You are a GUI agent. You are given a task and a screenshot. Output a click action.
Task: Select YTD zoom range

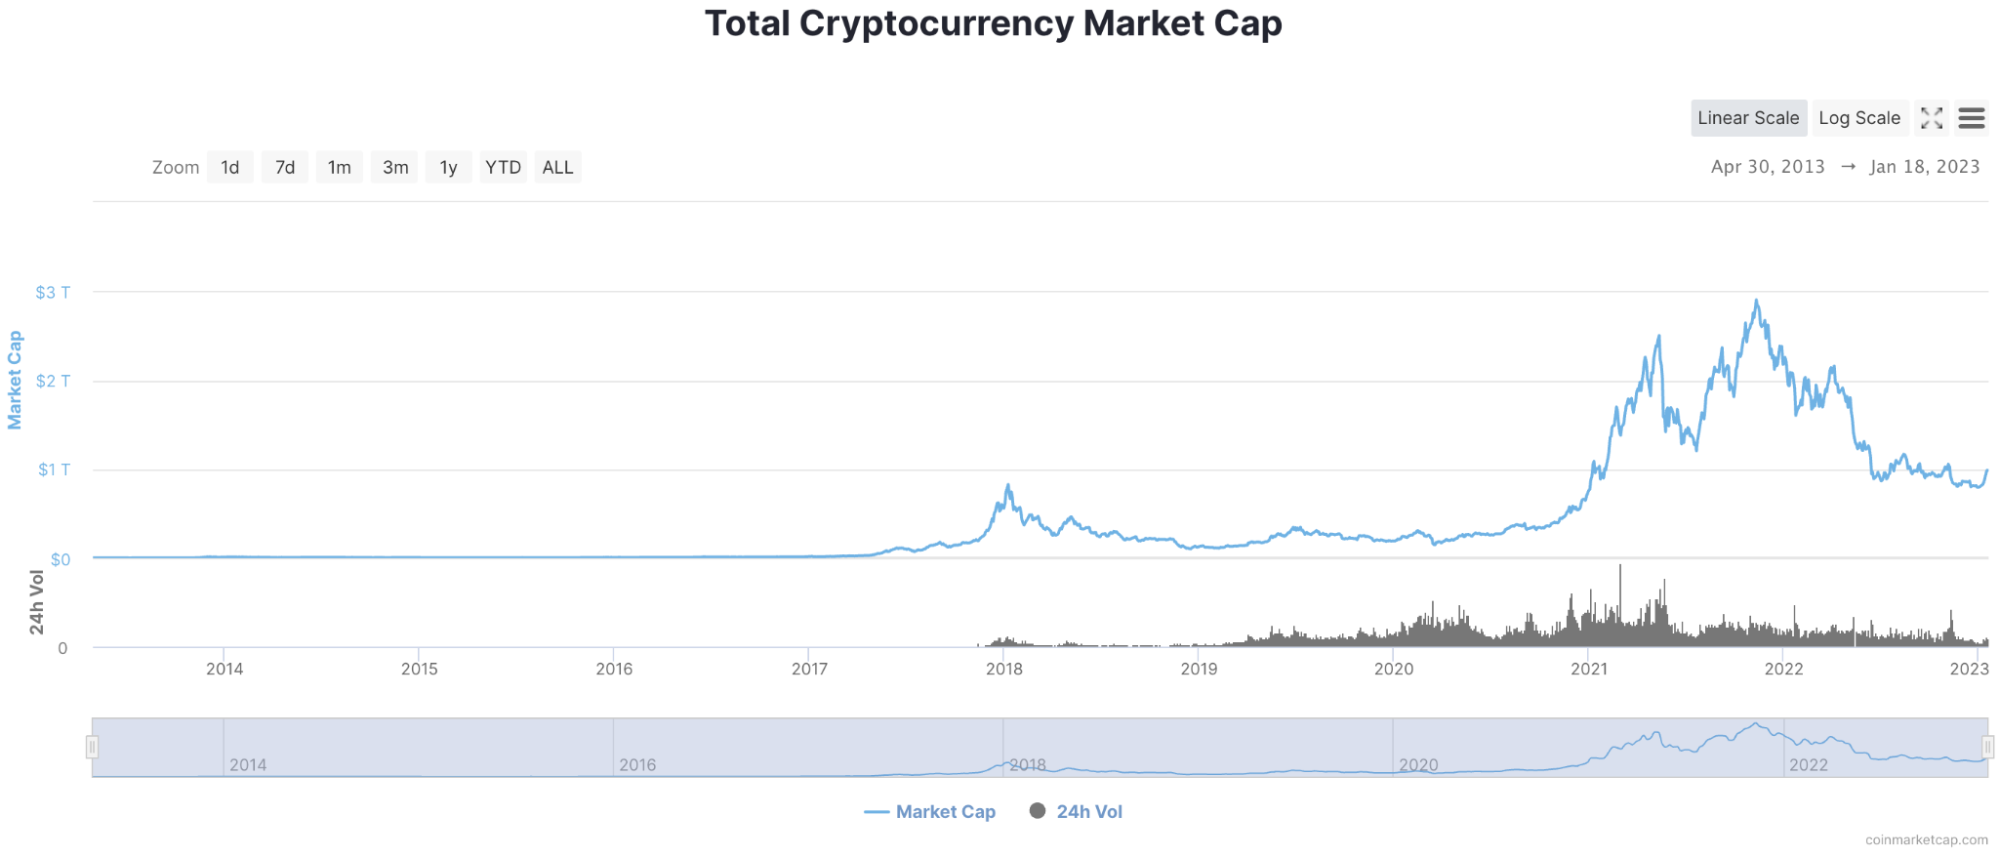tap(503, 167)
